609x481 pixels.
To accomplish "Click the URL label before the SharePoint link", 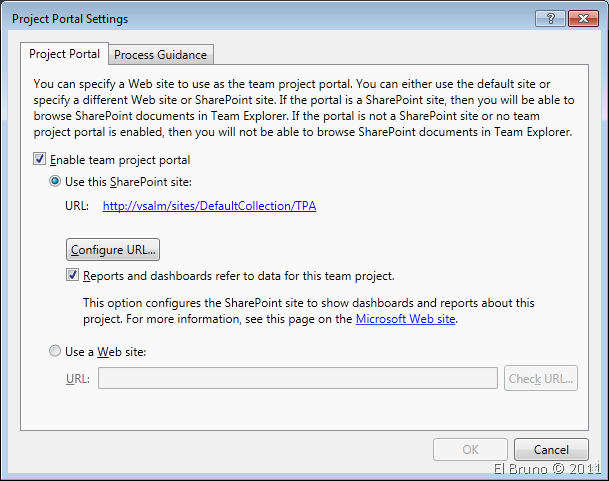I will [76, 207].
